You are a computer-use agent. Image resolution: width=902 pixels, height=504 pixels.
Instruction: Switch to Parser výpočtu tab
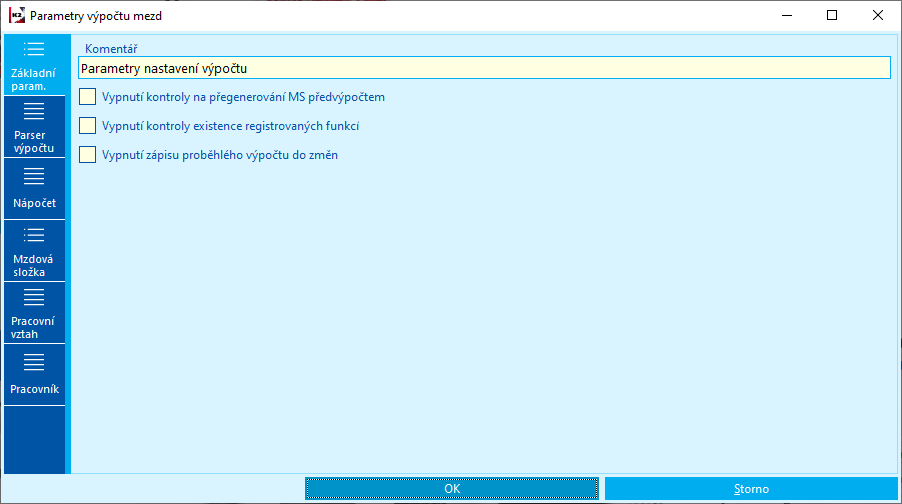[x=35, y=127]
